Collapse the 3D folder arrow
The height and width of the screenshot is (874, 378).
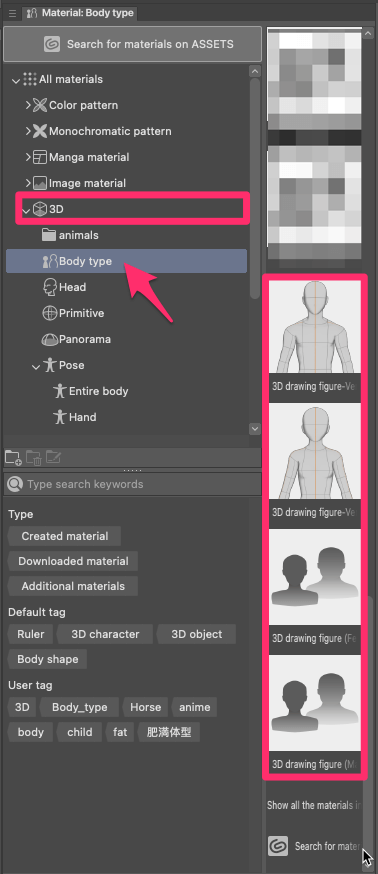pyautogui.click(x=26, y=210)
